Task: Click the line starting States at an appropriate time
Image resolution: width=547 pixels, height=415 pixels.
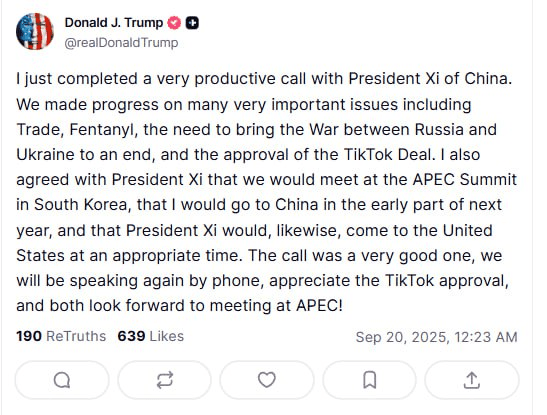Action: pos(259,256)
